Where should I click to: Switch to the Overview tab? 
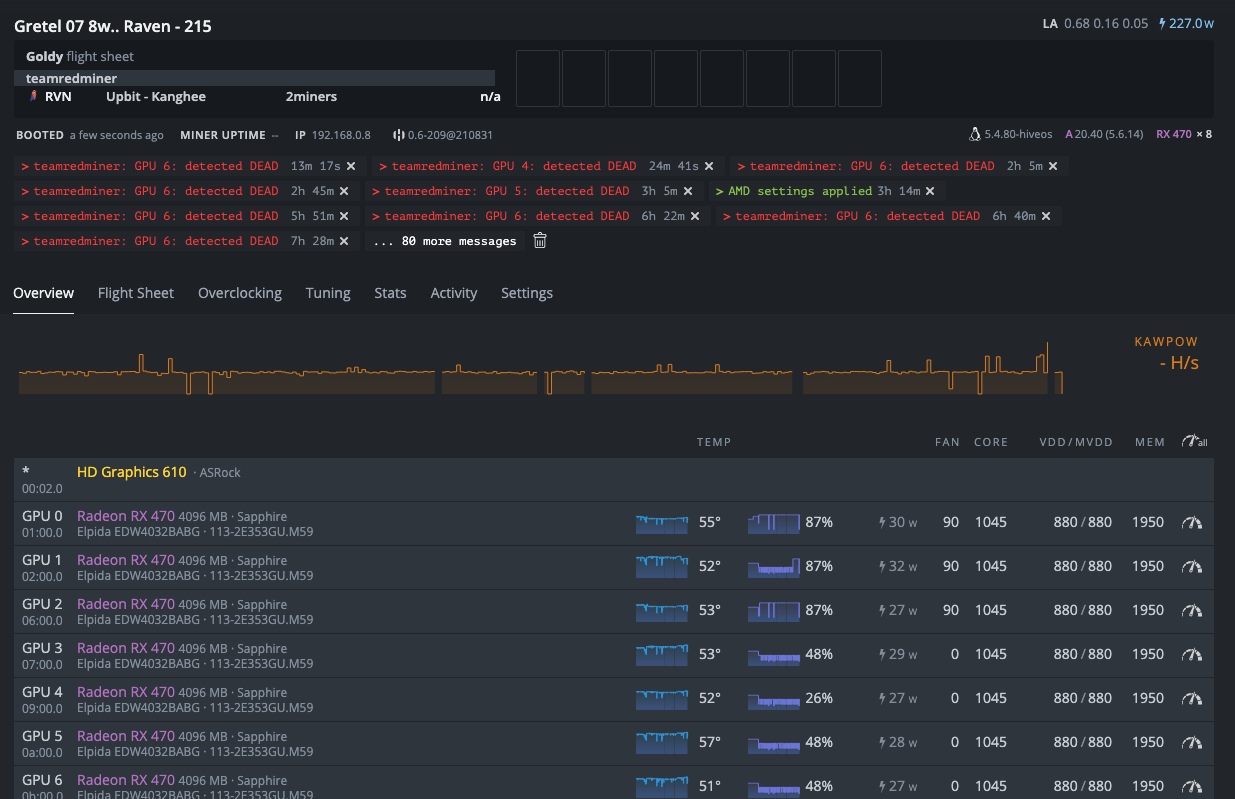tap(44, 293)
